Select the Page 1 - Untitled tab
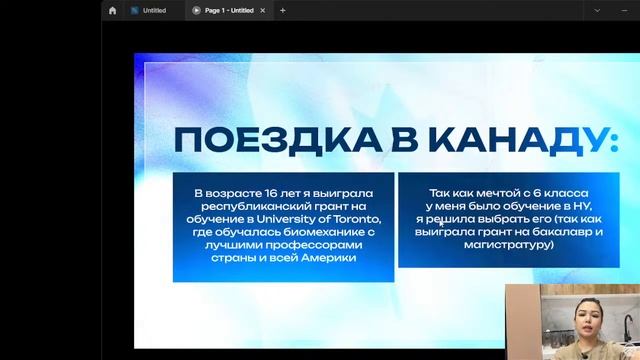The image size is (640, 360). tap(229, 11)
